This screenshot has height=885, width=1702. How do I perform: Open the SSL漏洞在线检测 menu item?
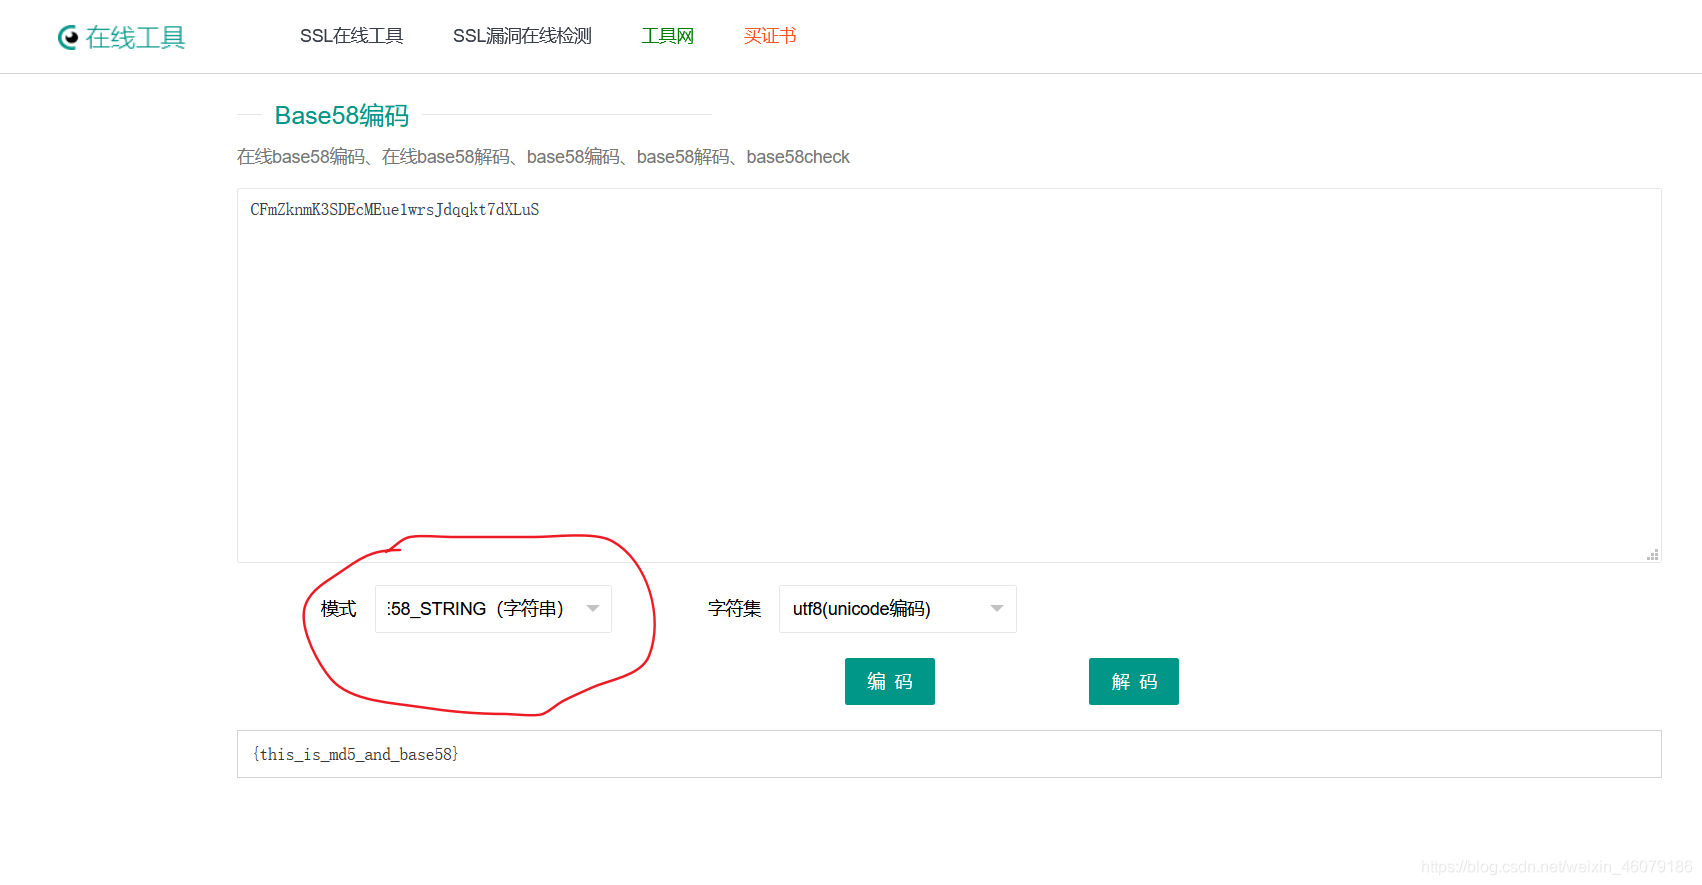click(x=522, y=36)
